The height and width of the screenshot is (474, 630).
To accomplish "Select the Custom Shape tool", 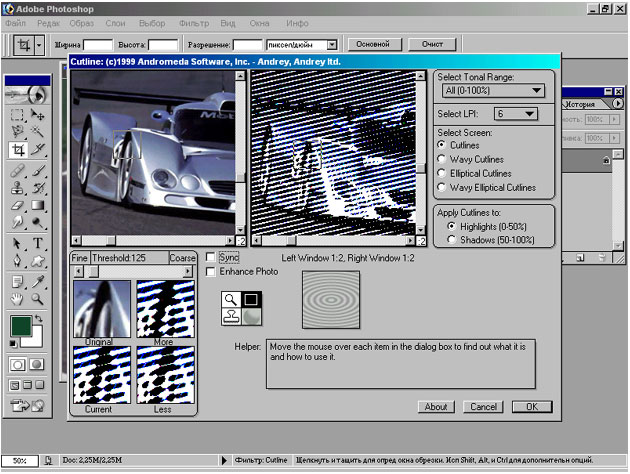I will pos(37,261).
